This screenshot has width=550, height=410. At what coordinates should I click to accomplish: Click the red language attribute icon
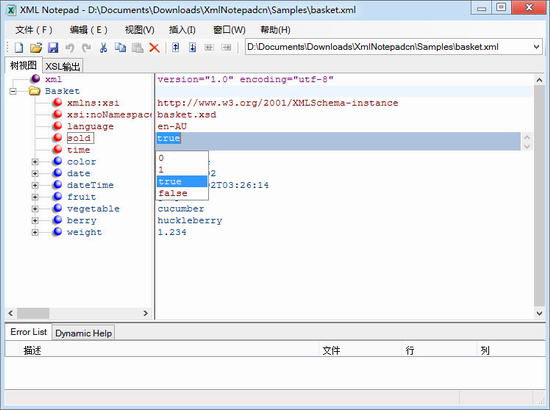[58, 126]
